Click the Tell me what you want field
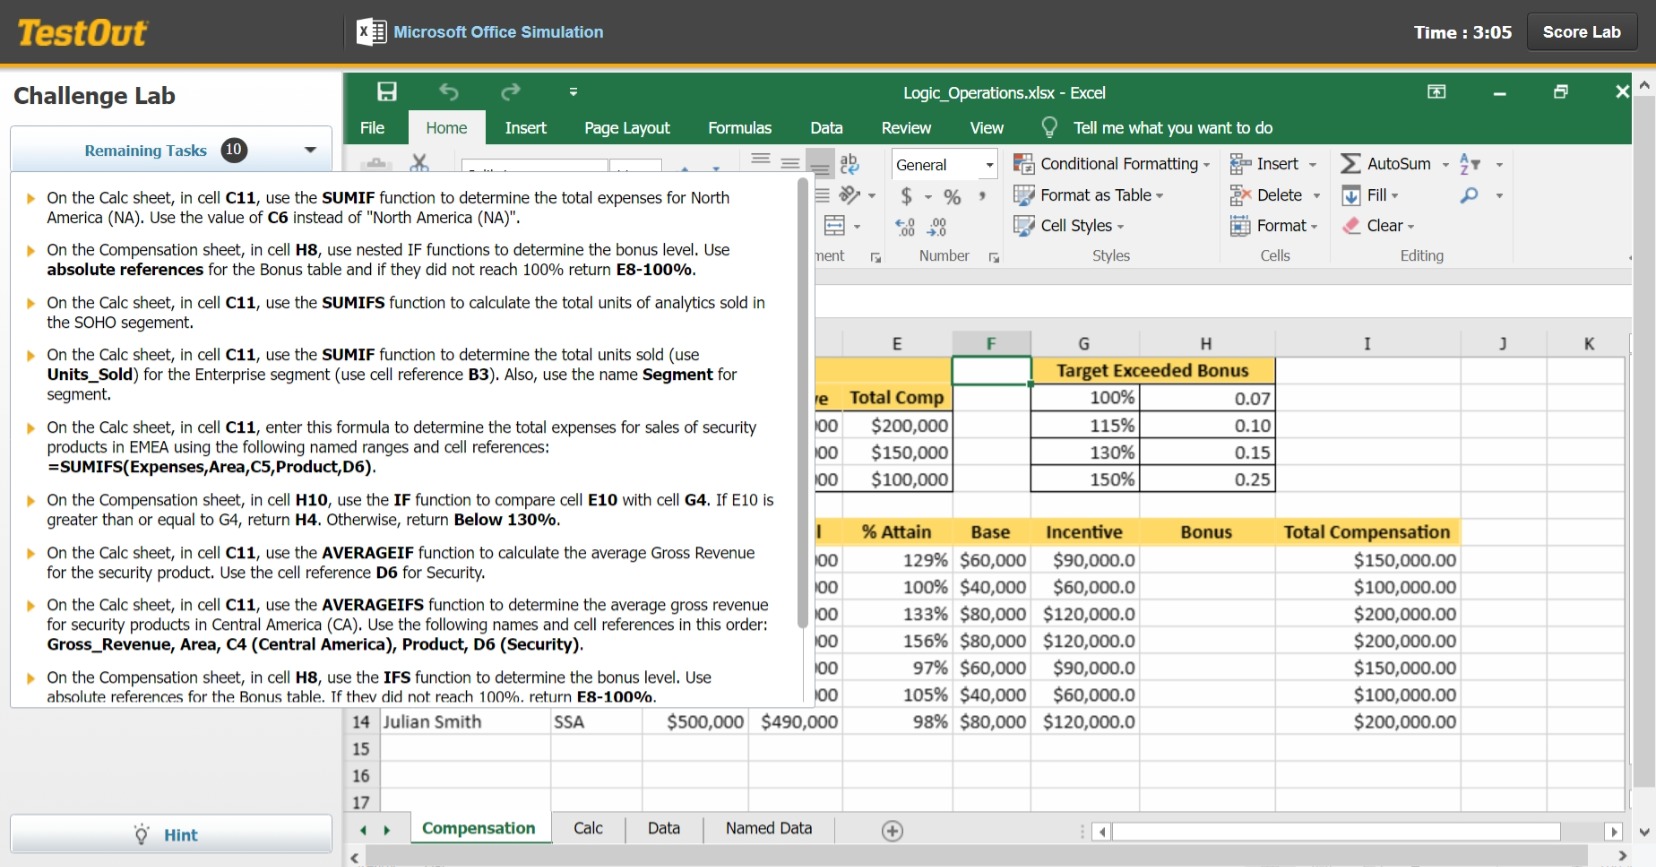Image resolution: width=1656 pixels, height=867 pixels. click(1172, 128)
